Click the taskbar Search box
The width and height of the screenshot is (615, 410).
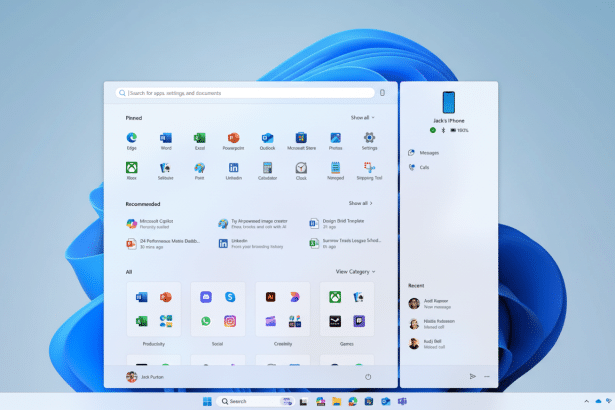pyautogui.click(x=255, y=401)
